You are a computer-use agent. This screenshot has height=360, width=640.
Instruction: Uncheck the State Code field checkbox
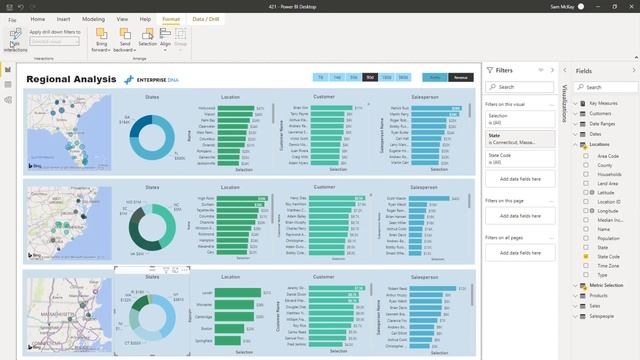pos(586,257)
